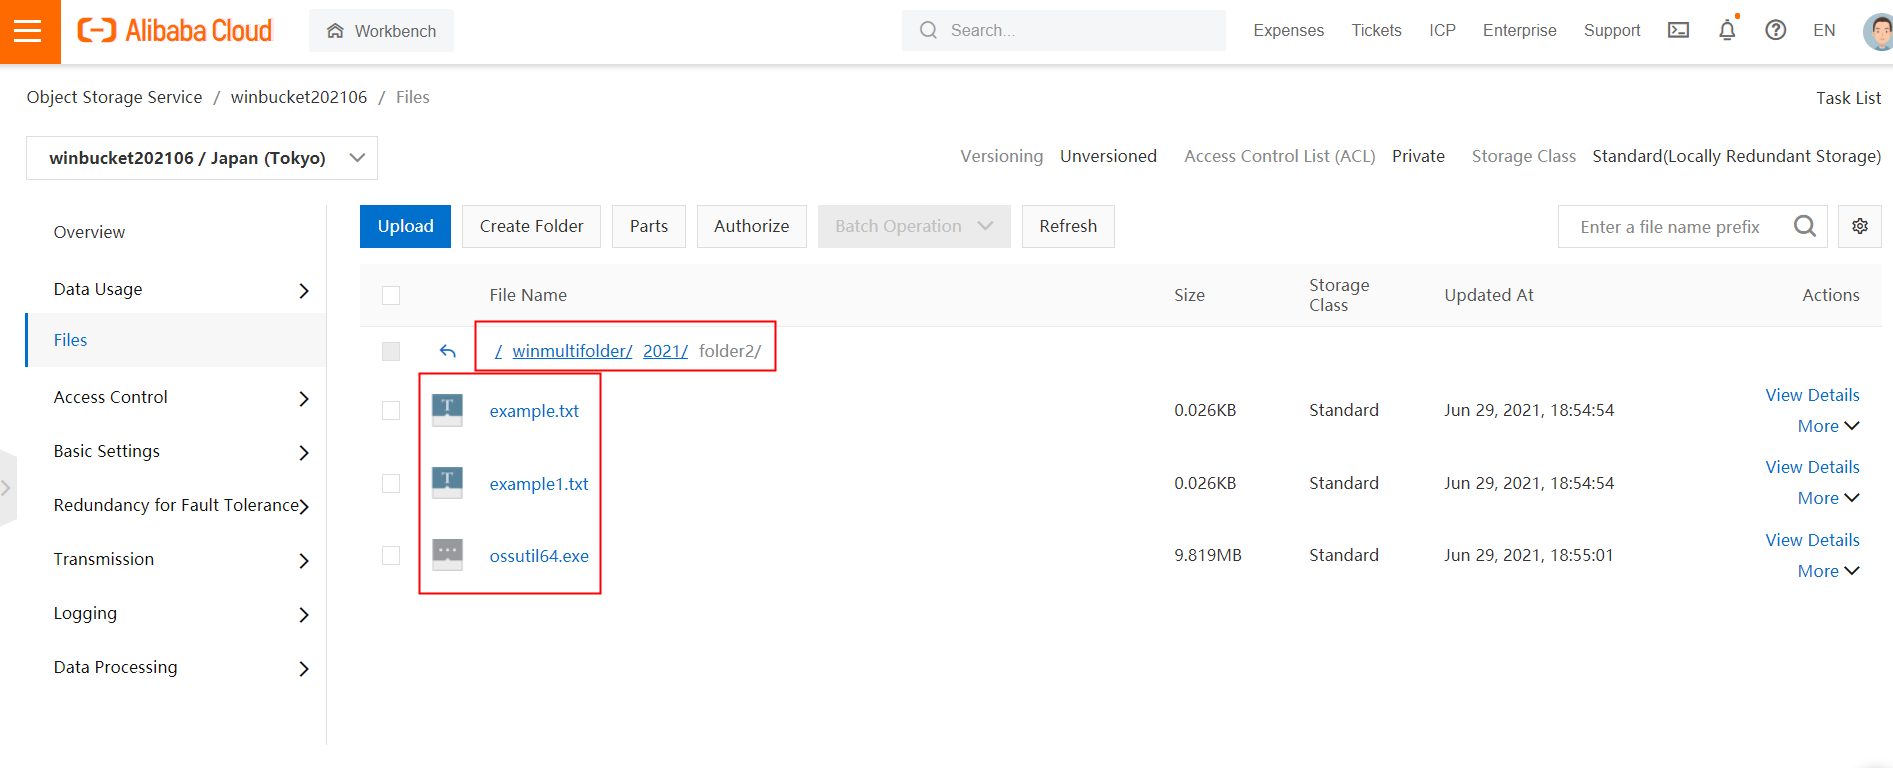
Task: Click the Refresh button
Action: pos(1068,226)
